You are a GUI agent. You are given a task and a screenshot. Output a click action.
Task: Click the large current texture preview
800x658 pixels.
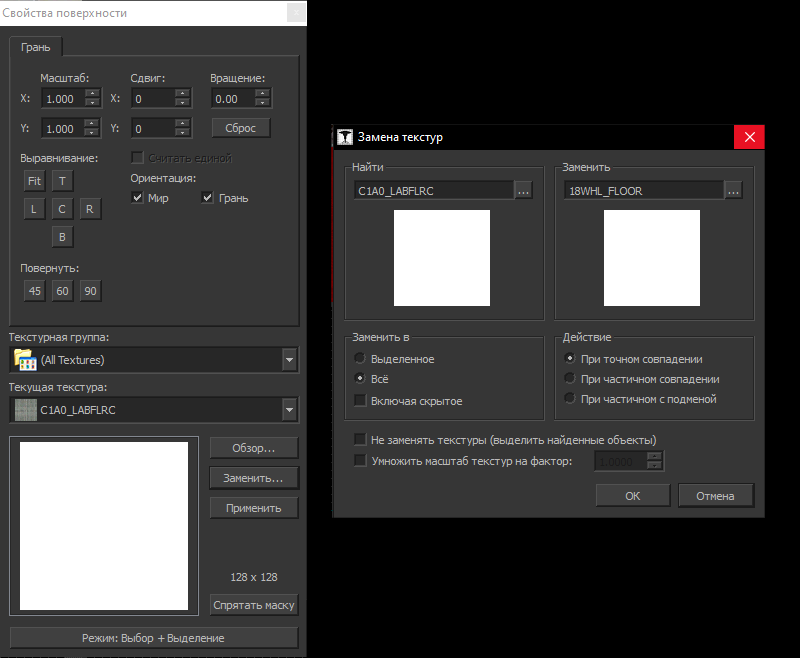click(x=104, y=526)
